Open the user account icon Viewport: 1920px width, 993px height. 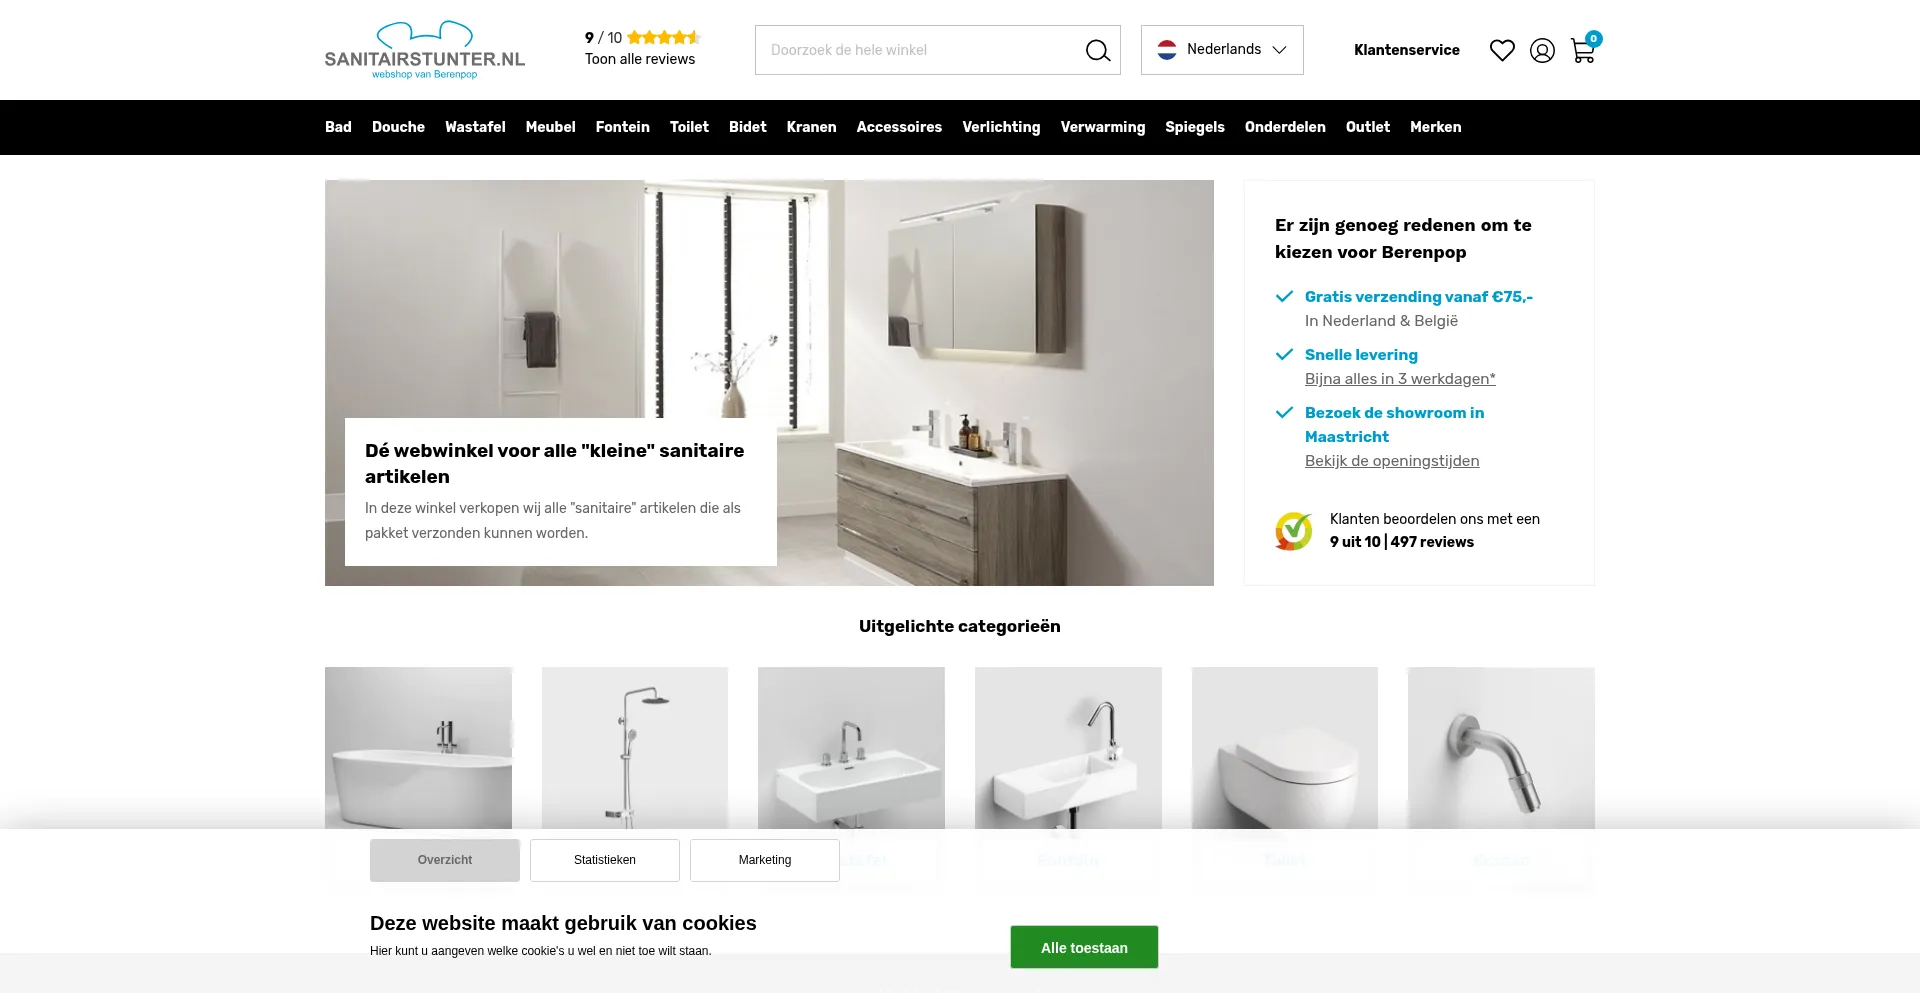coord(1542,50)
